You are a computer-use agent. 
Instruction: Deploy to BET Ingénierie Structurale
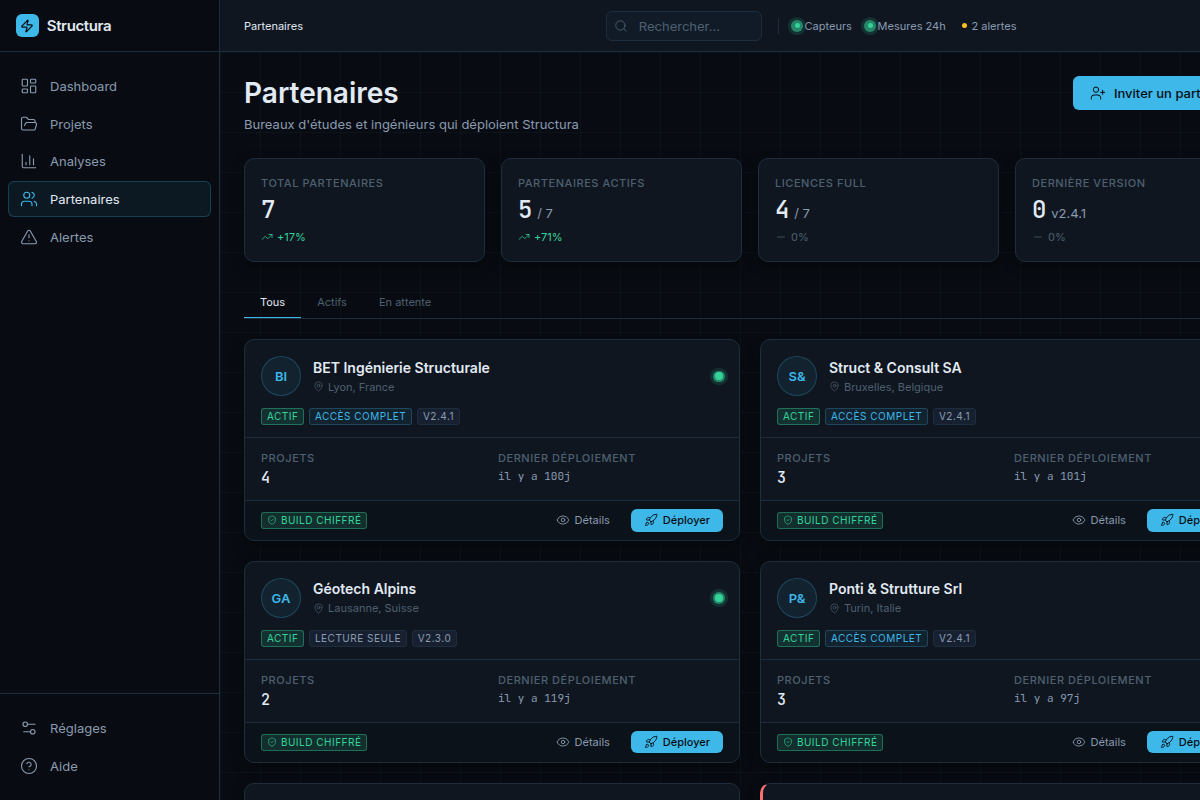(x=677, y=520)
